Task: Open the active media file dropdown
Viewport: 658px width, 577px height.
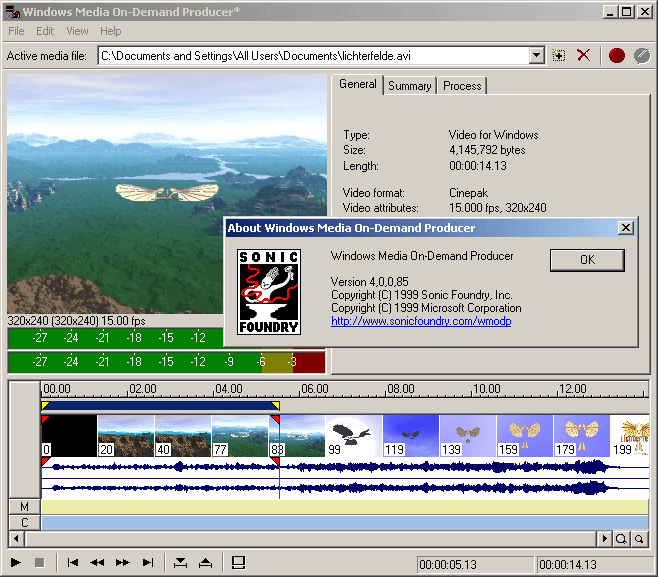Action: point(536,55)
